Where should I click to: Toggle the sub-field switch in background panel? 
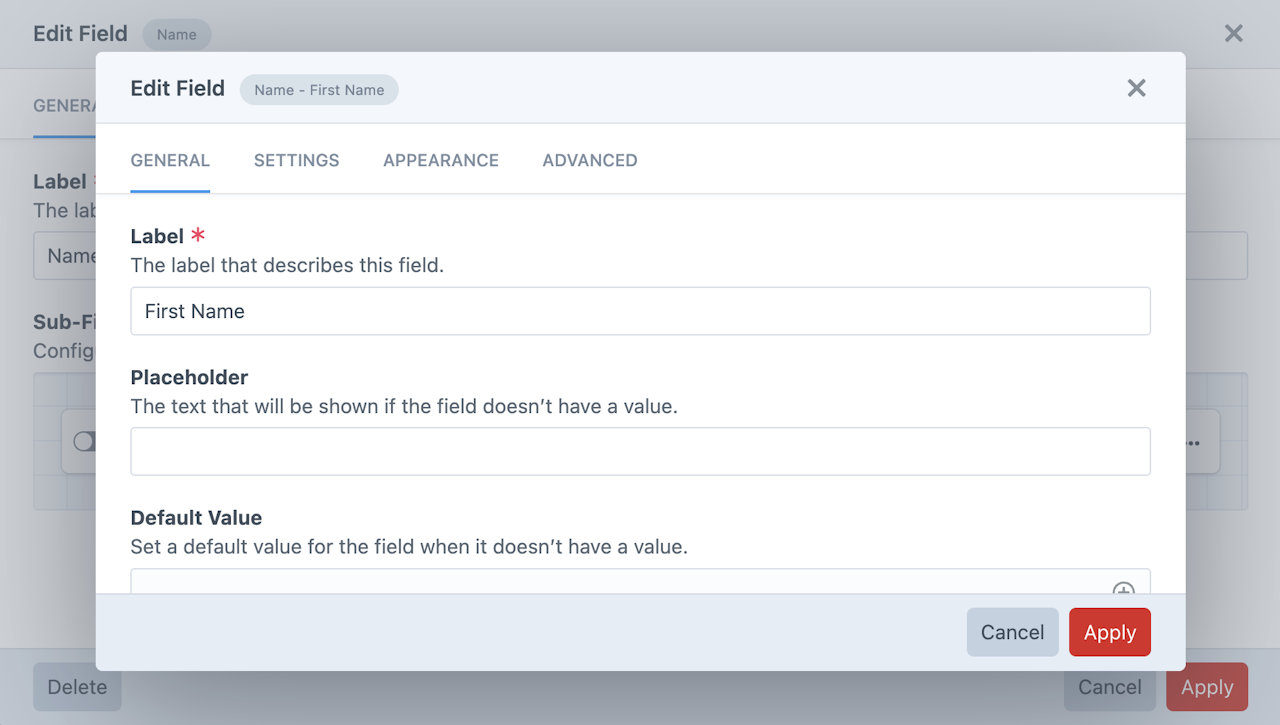pyautogui.click(x=84, y=441)
